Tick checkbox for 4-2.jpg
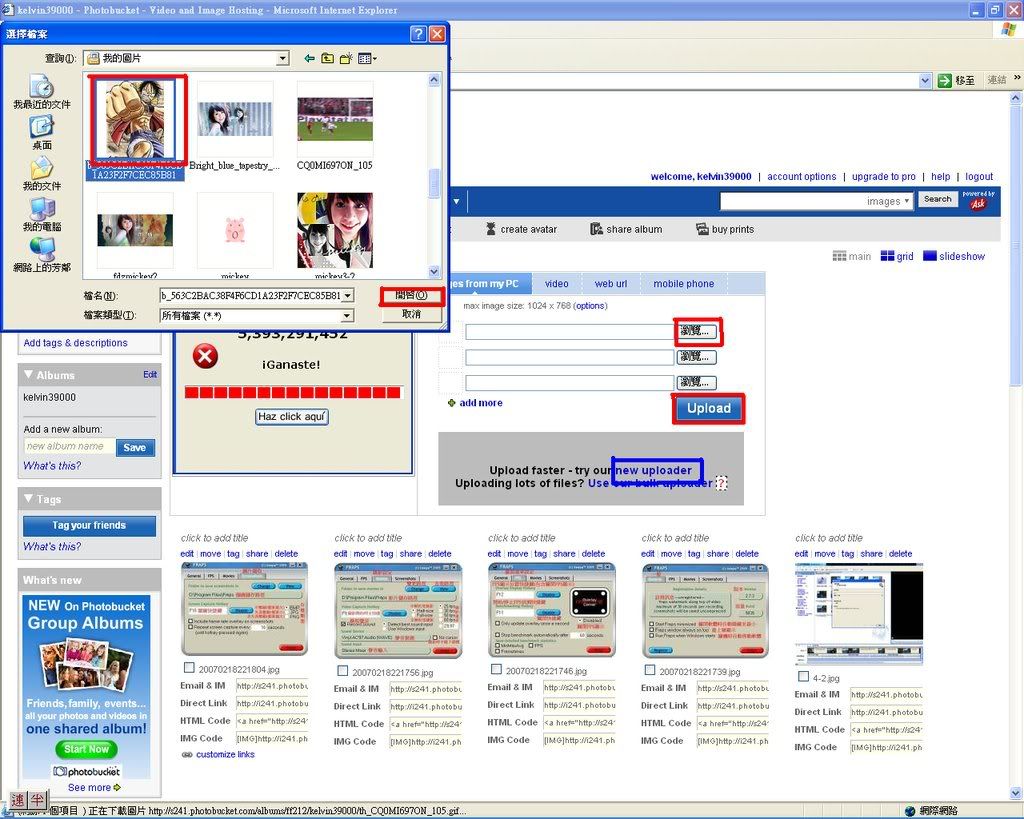The image size is (1024, 819). (x=804, y=677)
